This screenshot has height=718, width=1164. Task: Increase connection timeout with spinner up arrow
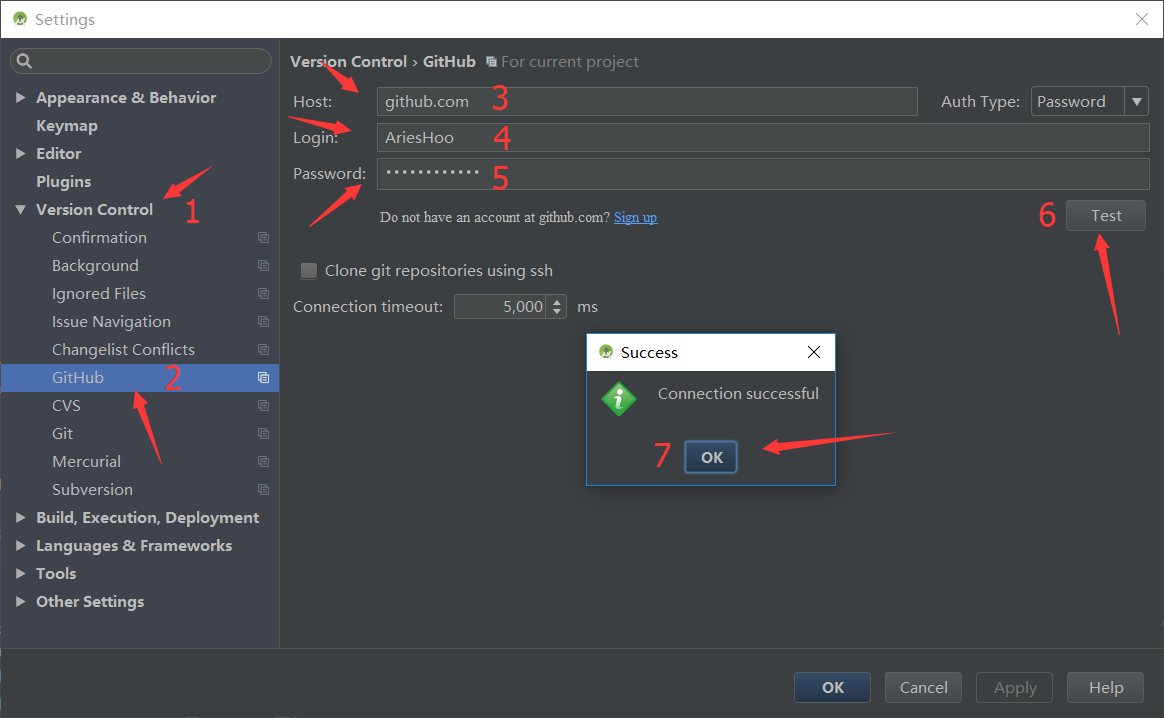point(557,301)
